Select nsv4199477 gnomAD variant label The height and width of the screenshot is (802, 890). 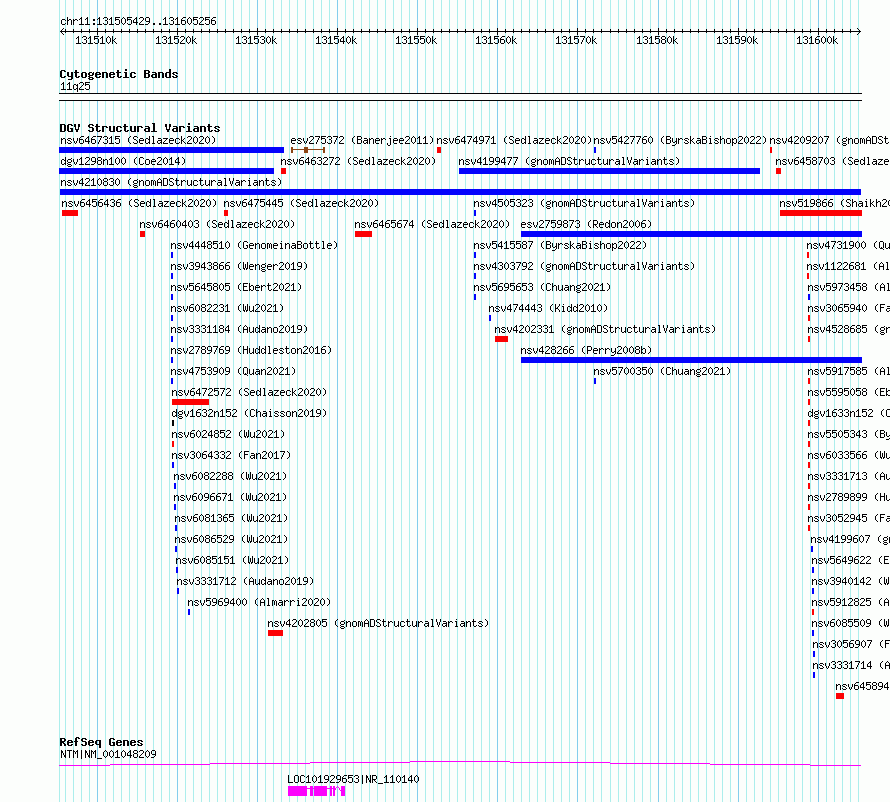[x=569, y=161]
